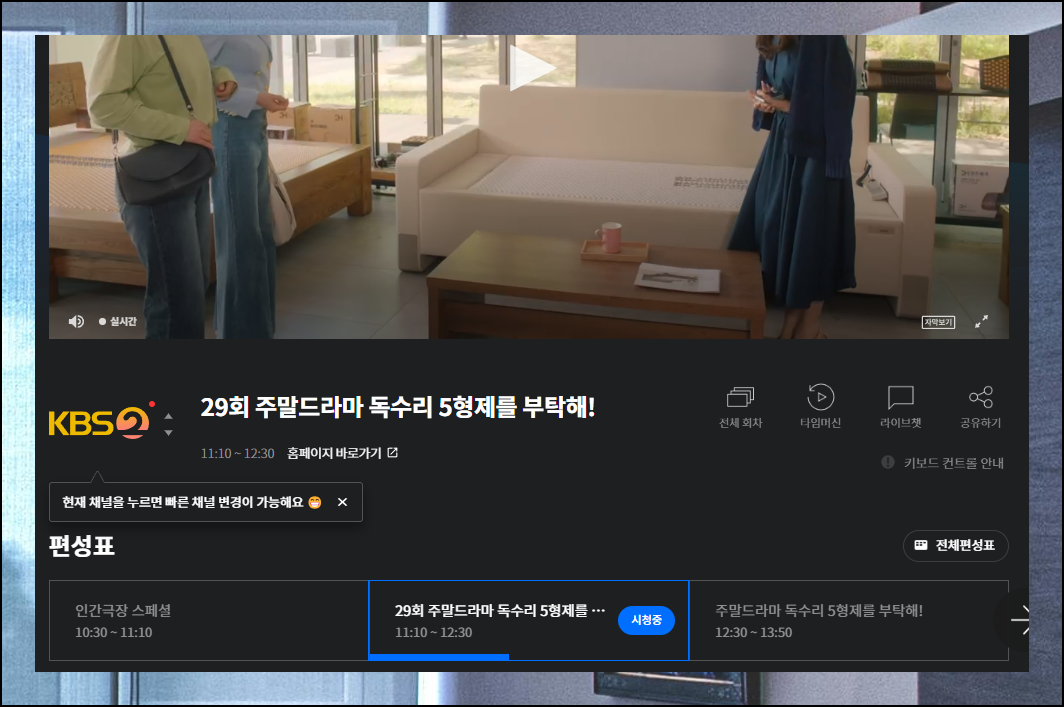Open 키보드 컨트롤 안내 info

click(943, 463)
